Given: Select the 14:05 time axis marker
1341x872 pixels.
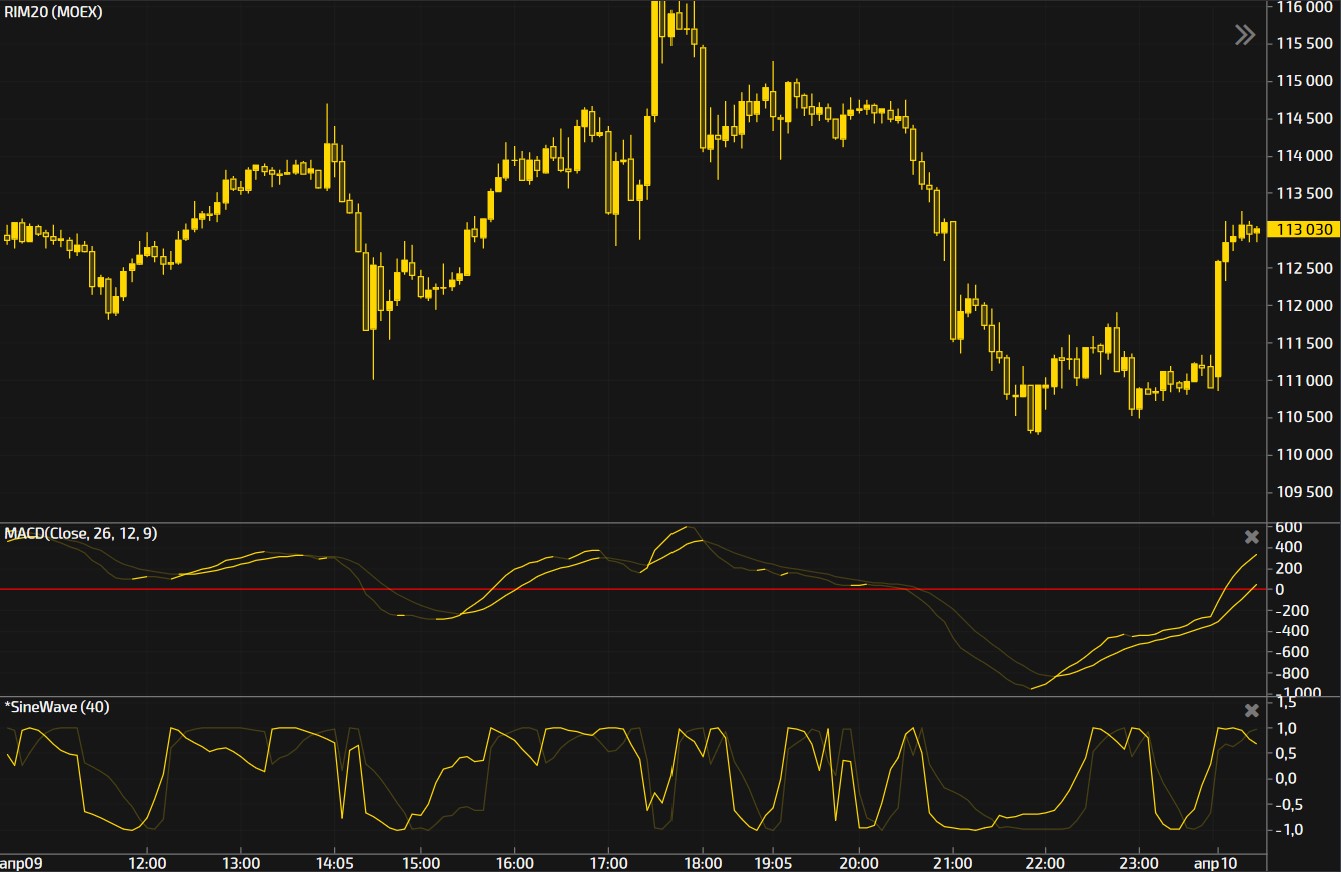Looking at the screenshot, I should (x=334, y=863).
